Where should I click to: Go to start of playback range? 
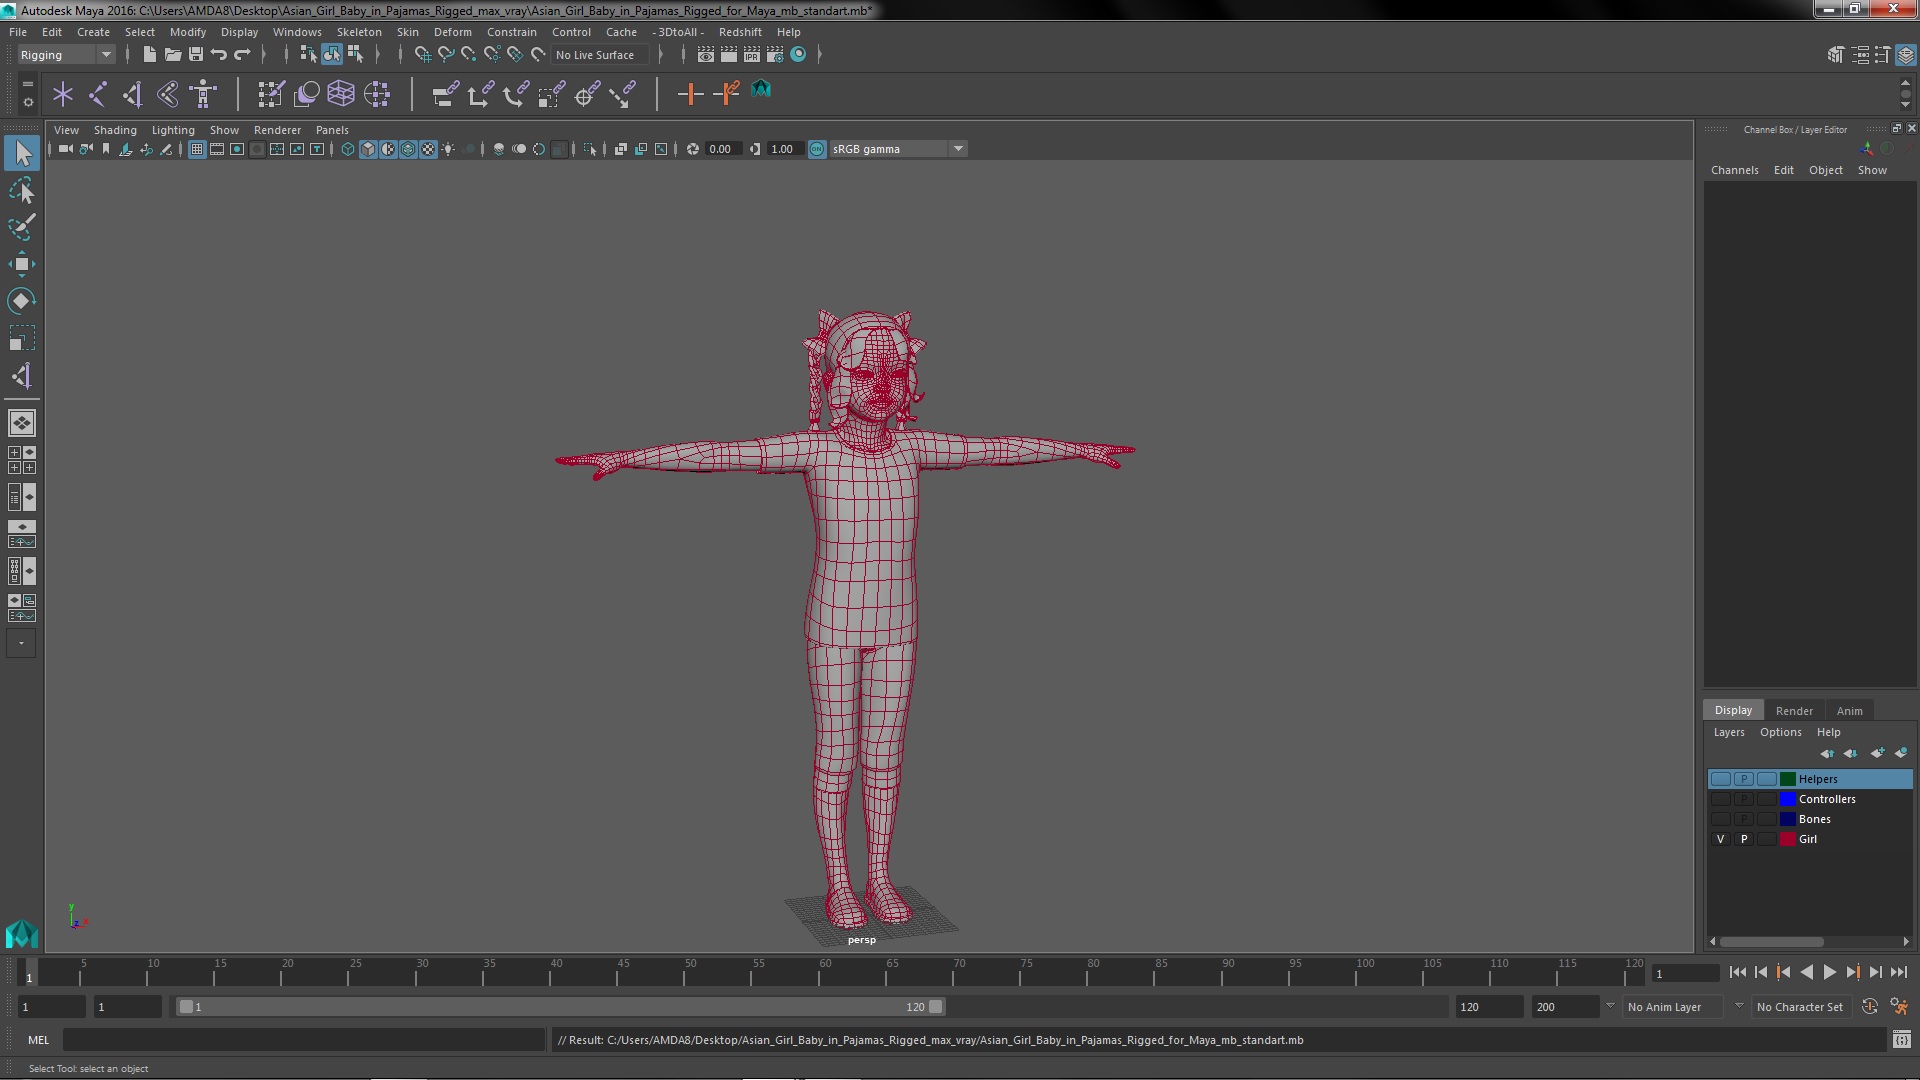[1737, 972]
